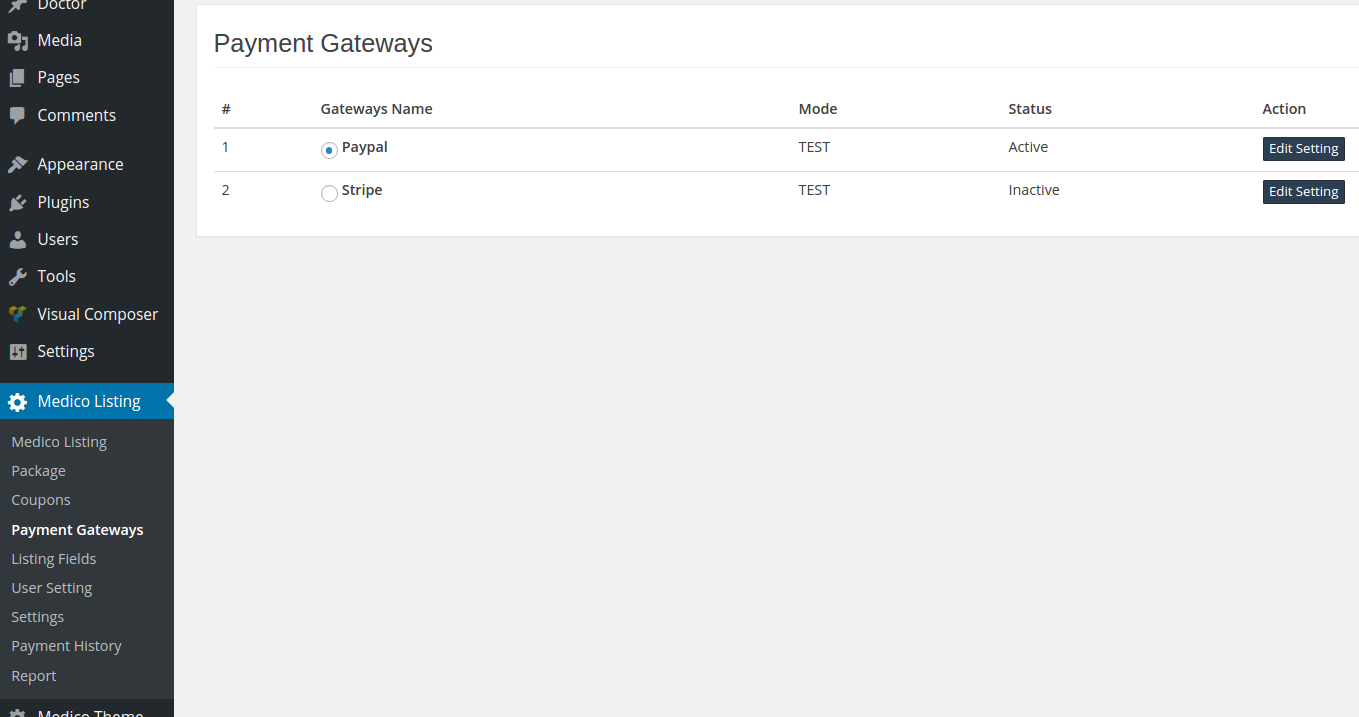Open the Report submenu link

tap(34, 676)
